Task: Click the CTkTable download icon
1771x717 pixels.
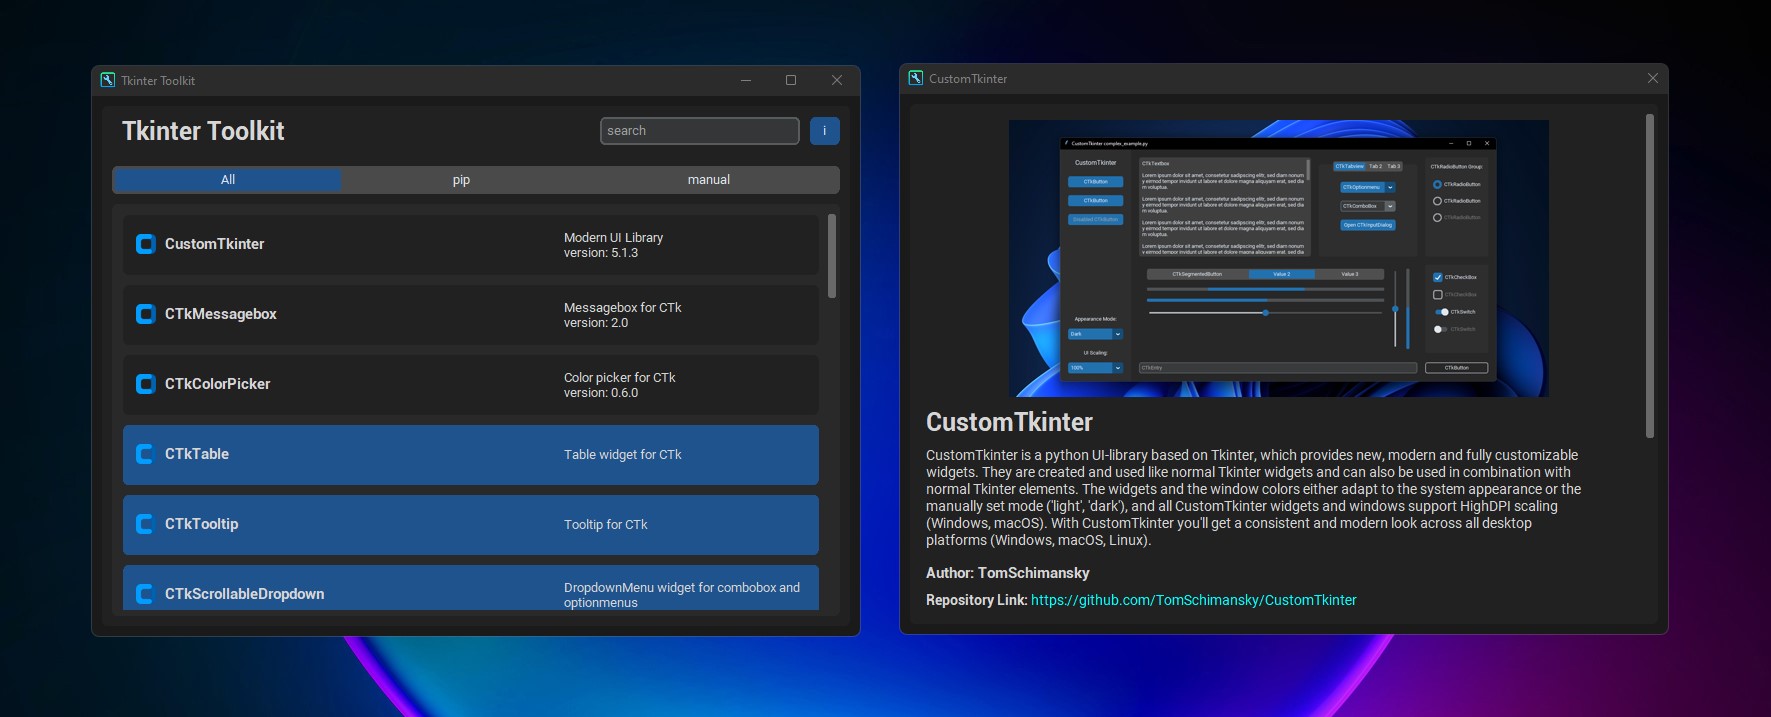Action: [x=145, y=454]
